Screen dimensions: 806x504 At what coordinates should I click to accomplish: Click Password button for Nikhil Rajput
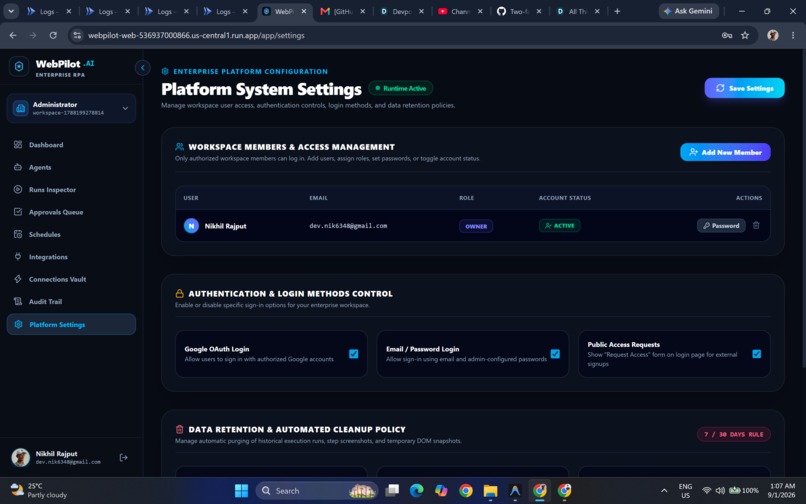coord(721,226)
